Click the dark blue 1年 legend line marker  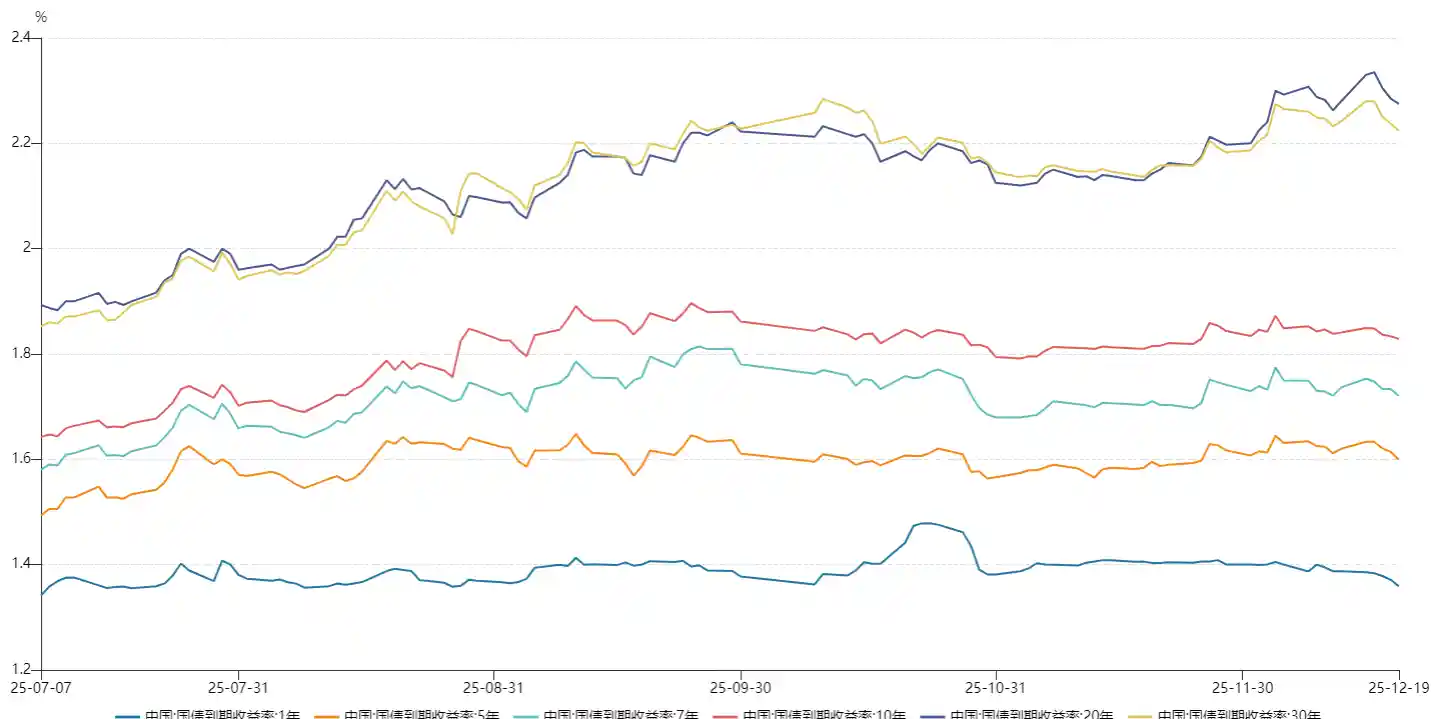(x=127, y=715)
